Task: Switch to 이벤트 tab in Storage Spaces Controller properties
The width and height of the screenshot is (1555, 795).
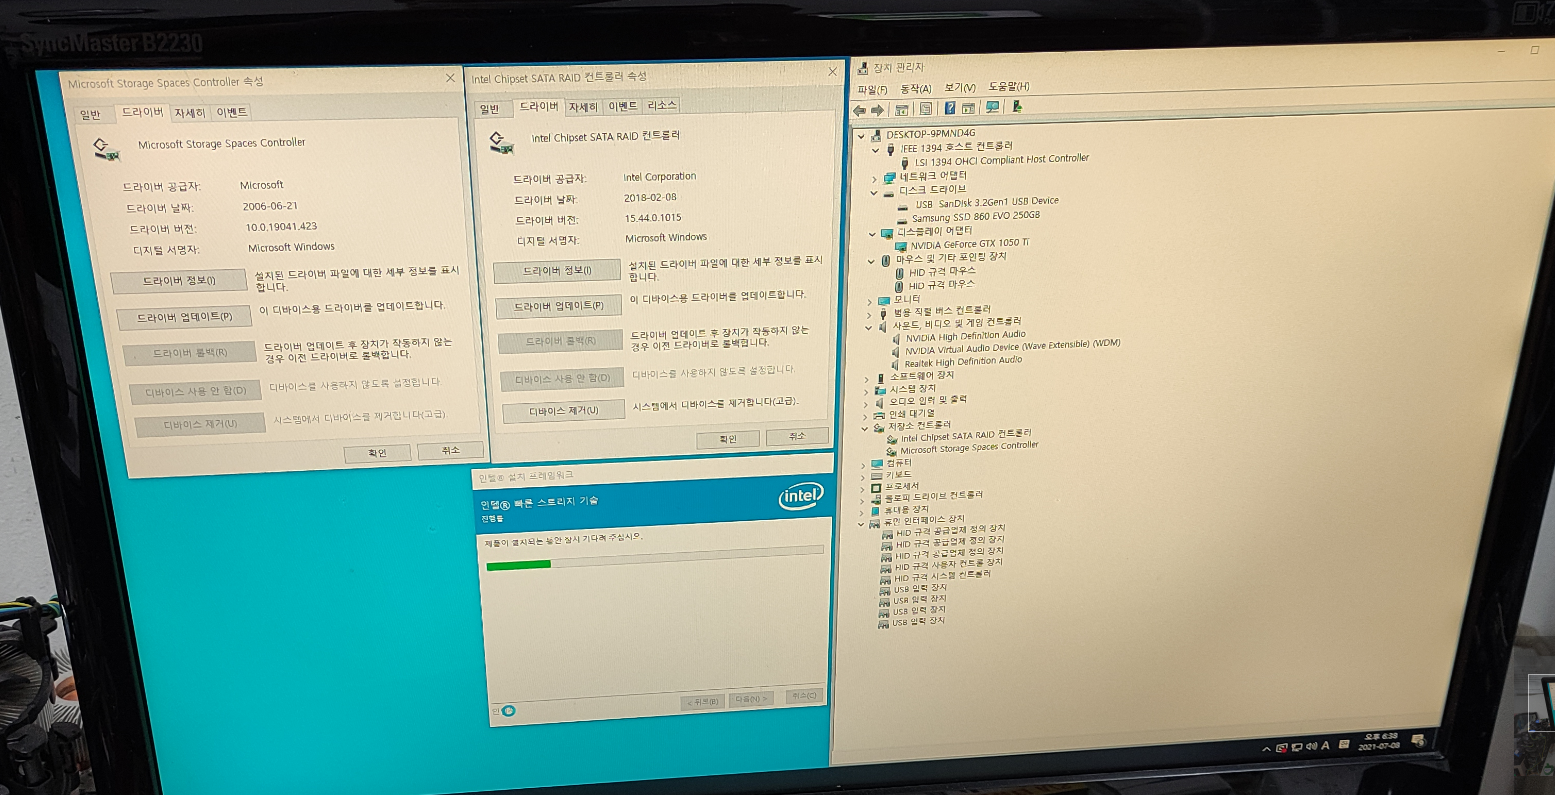Action: coord(231,112)
